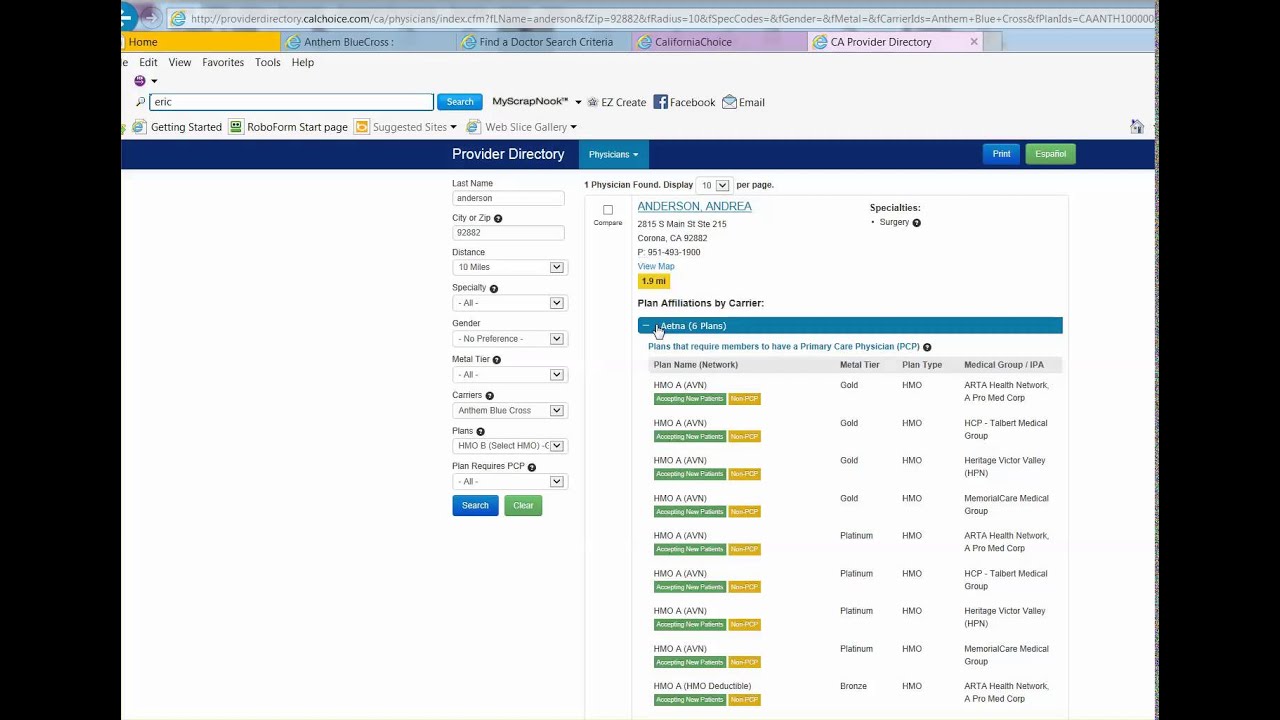The width and height of the screenshot is (1280, 720).
Task: Click the Print button
Action: [1001, 154]
